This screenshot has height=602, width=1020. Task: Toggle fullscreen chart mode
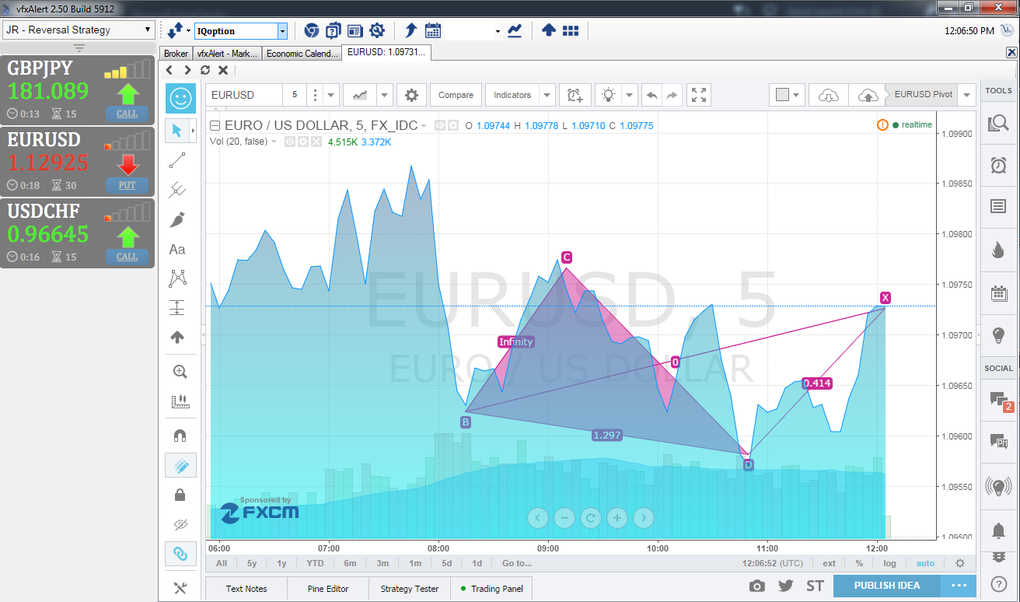(699, 95)
